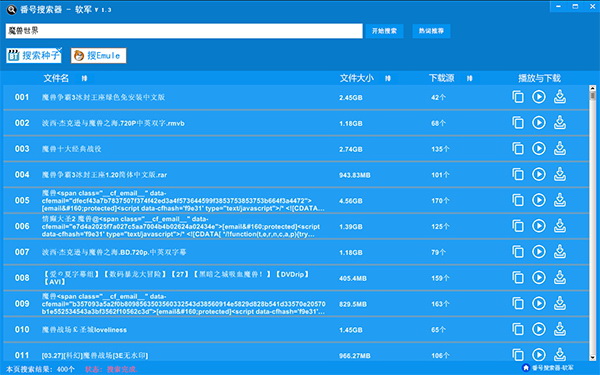The height and width of the screenshot is (375, 600).
Task: Download result row 011 file
Action: (560, 354)
